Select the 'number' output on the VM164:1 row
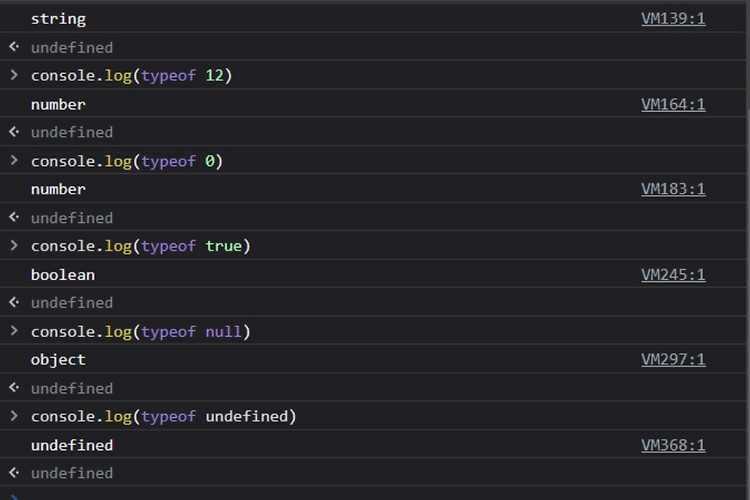Image resolution: width=750 pixels, height=500 pixels. coord(58,104)
